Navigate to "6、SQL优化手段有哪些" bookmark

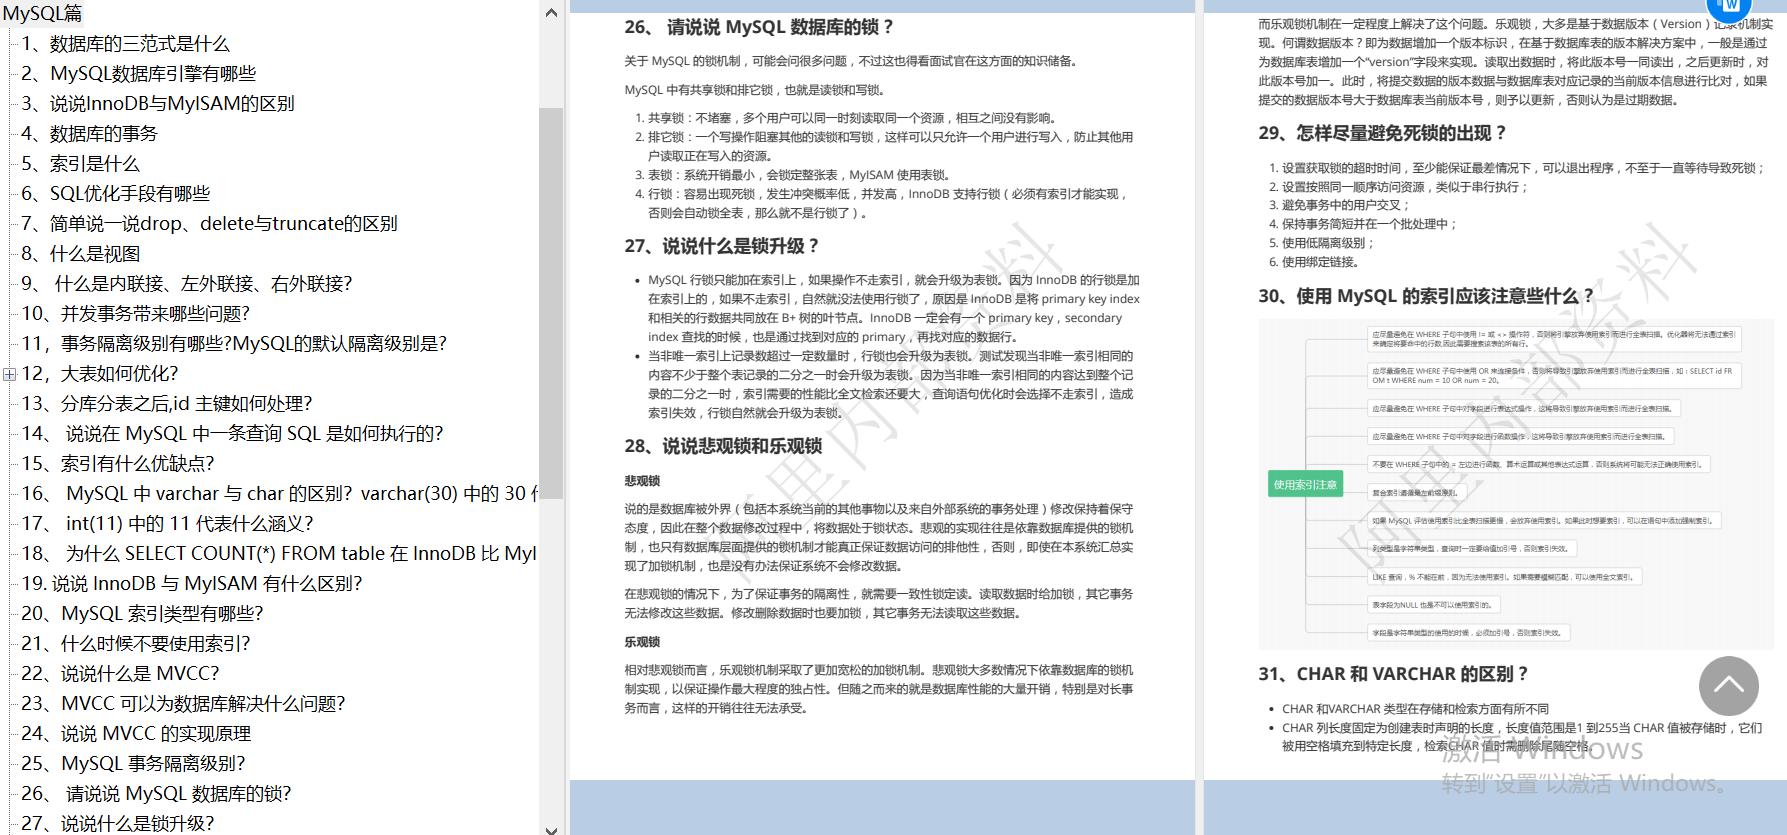point(116,194)
